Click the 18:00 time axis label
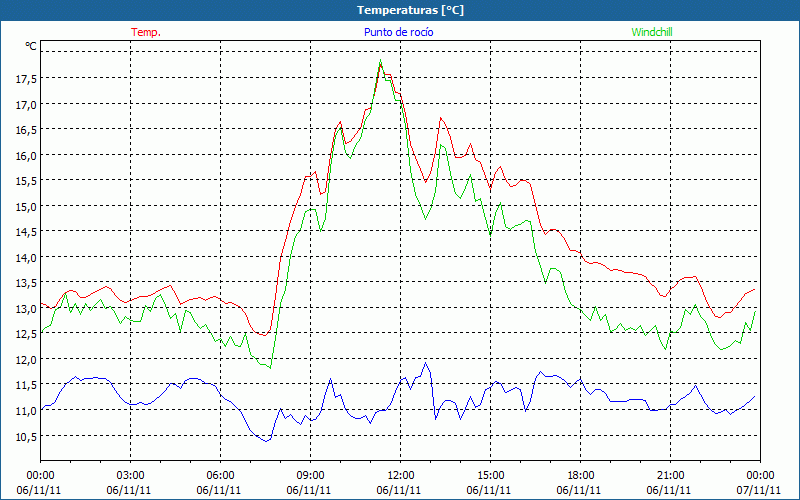The width and height of the screenshot is (800, 500). (581, 476)
